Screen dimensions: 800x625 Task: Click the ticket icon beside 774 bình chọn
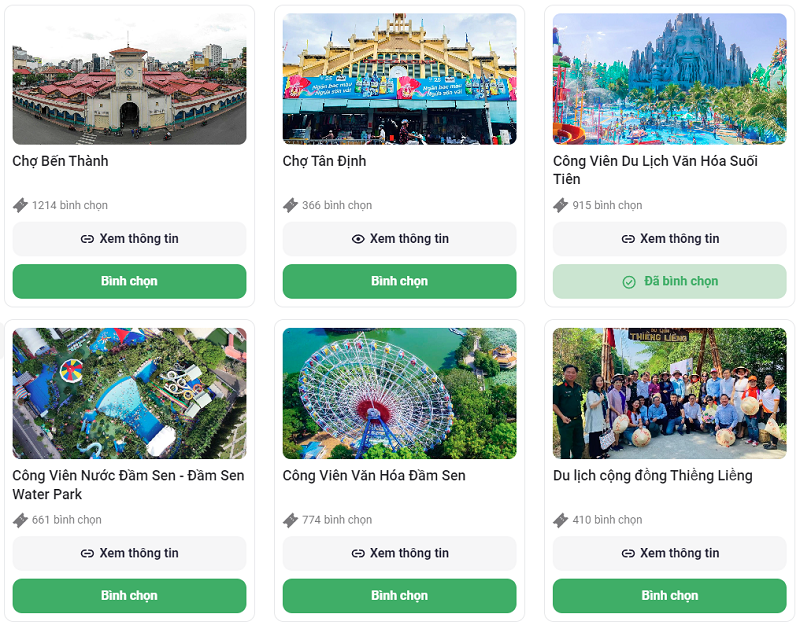pos(290,520)
